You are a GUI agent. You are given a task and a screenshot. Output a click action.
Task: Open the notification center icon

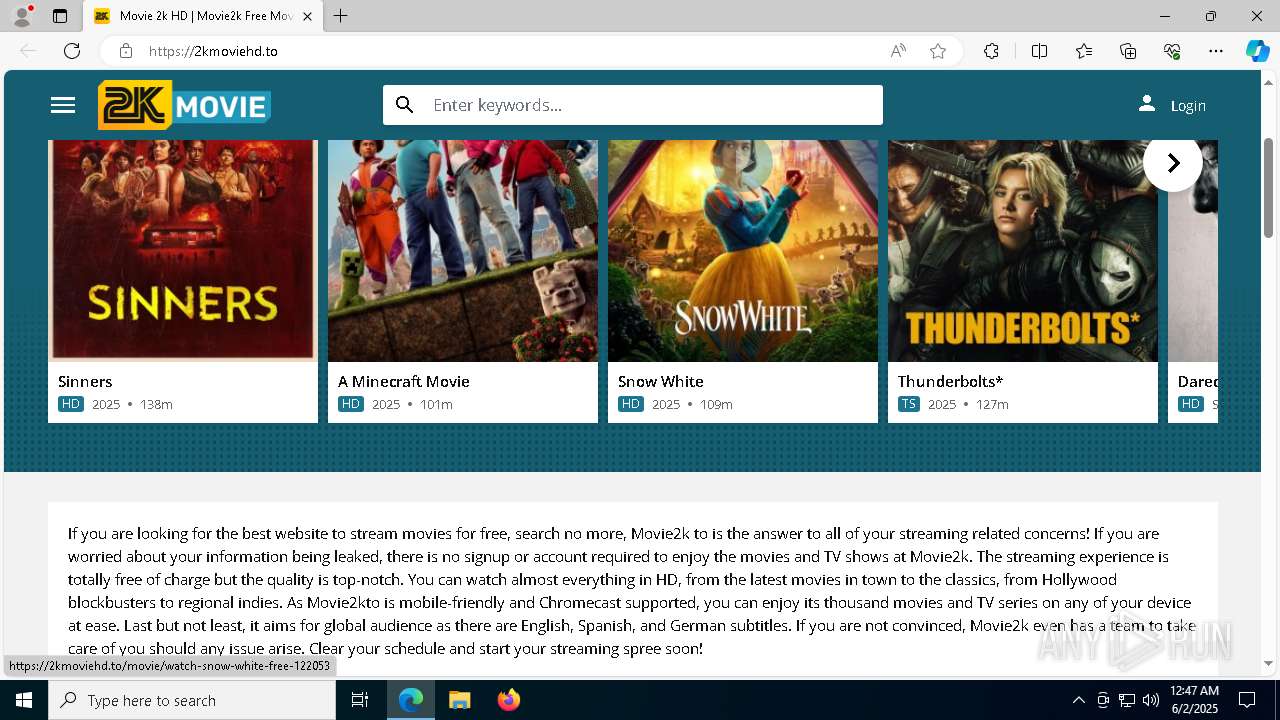click(1247, 700)
